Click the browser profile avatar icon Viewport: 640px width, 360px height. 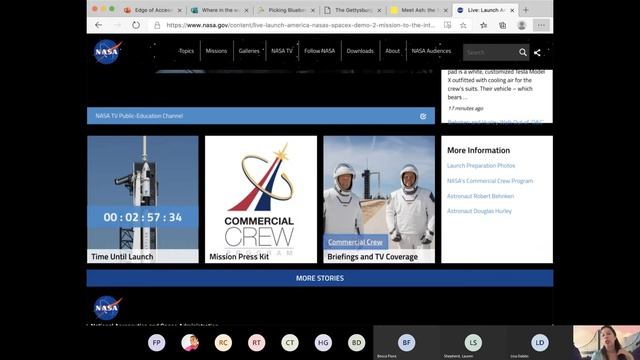click(522, 25)
